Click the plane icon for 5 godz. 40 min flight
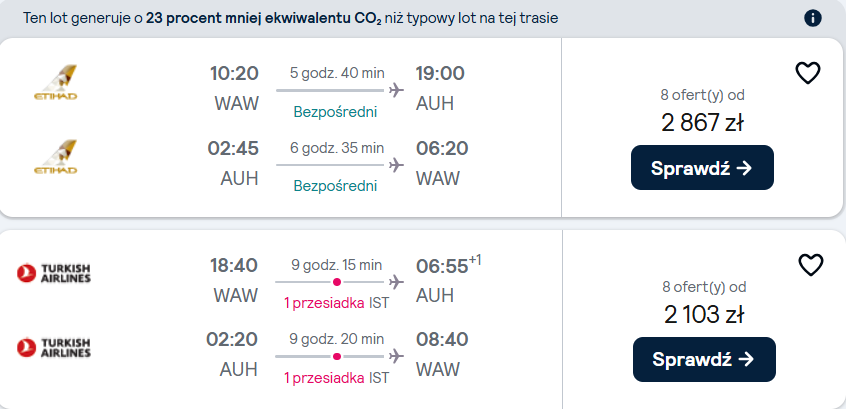Image resolution: width=846 pixels, height=409 pixels. click(x=396, y=90)
